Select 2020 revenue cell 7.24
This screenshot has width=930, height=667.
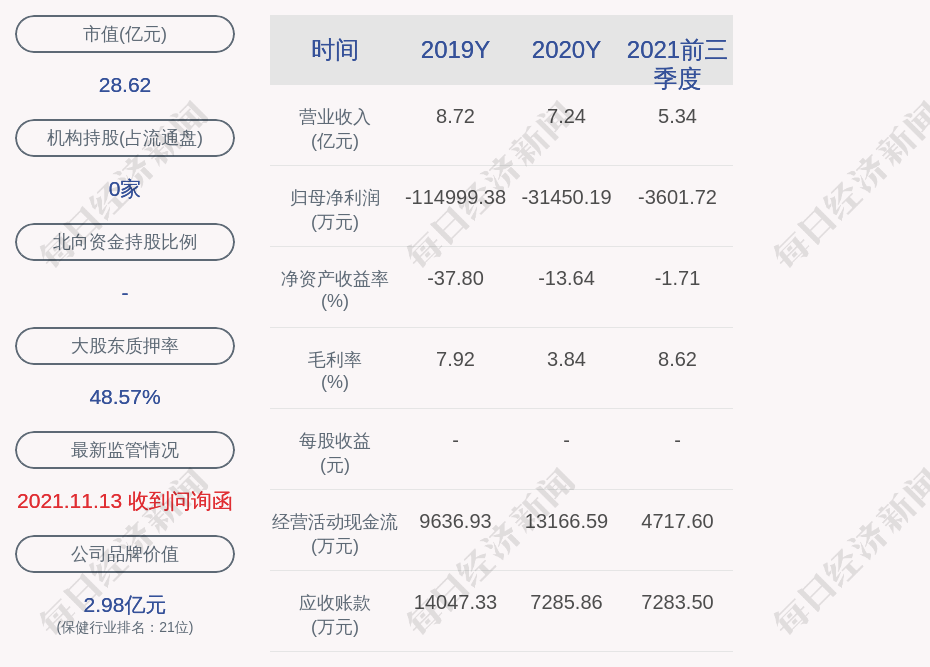click(x=566, y=116)
